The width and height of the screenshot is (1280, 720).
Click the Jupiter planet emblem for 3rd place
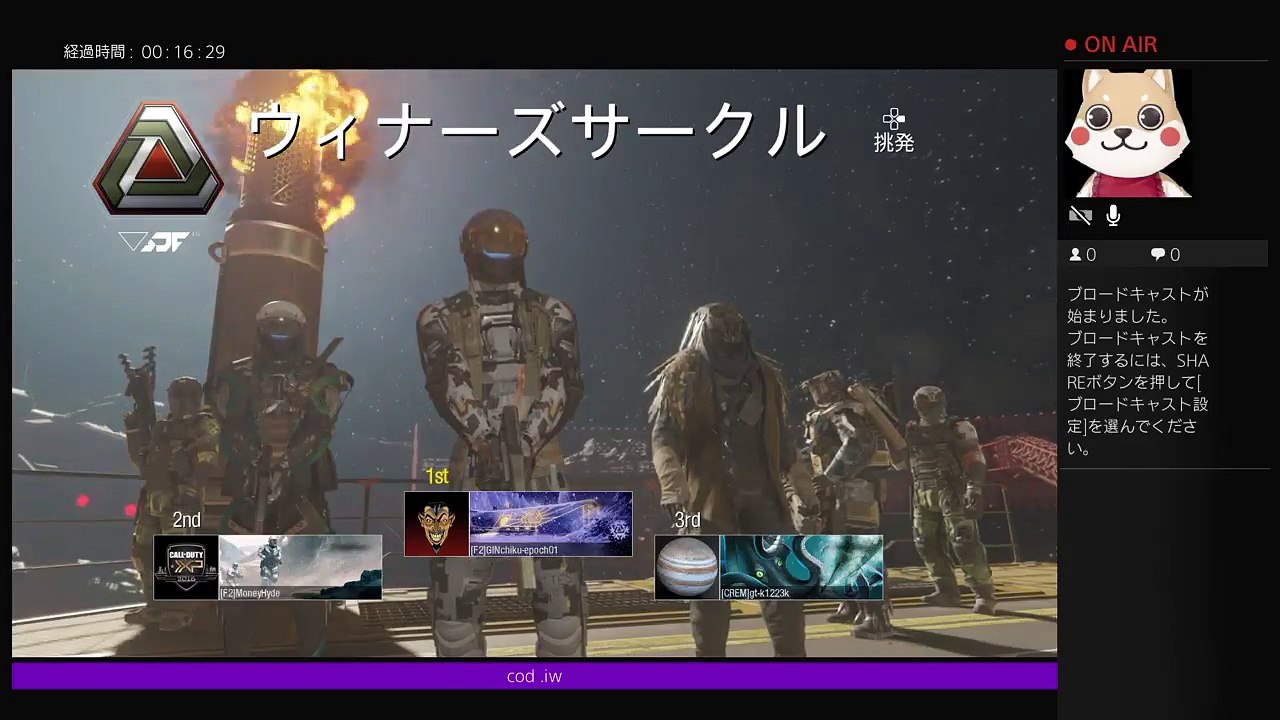[x=687, y=567]
